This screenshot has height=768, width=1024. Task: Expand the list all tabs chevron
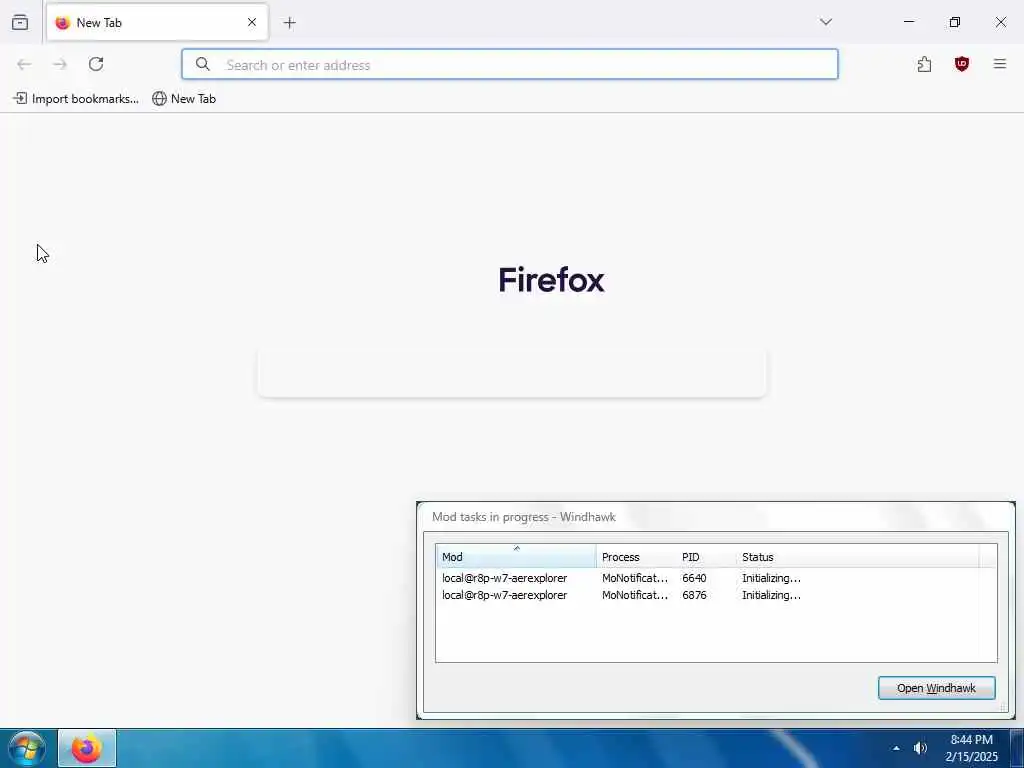(x=826, y=22)
